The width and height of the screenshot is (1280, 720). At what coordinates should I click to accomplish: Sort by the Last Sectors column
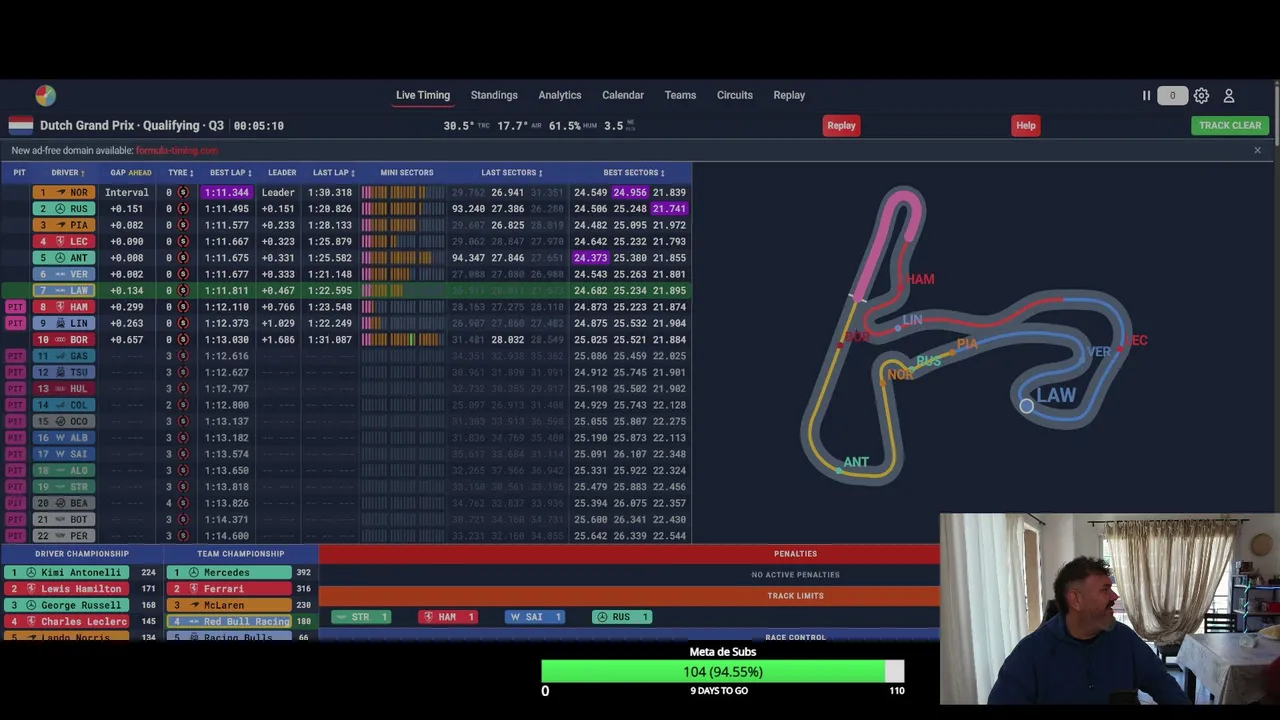click(x=512, y=173)
